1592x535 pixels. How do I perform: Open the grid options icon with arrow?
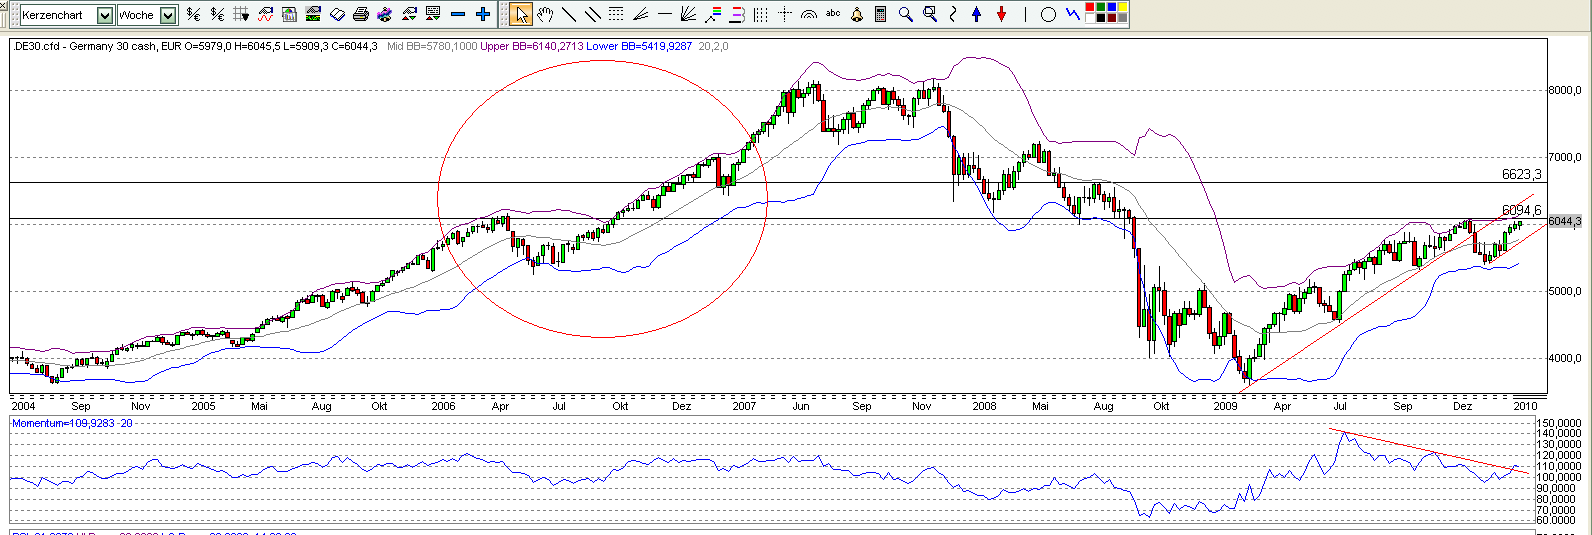point(241,14)
